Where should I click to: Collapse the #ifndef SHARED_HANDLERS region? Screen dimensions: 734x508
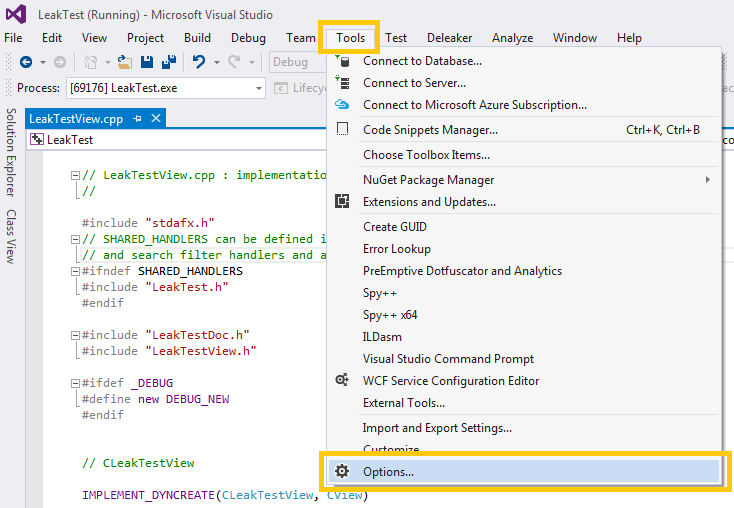point(75,272)
